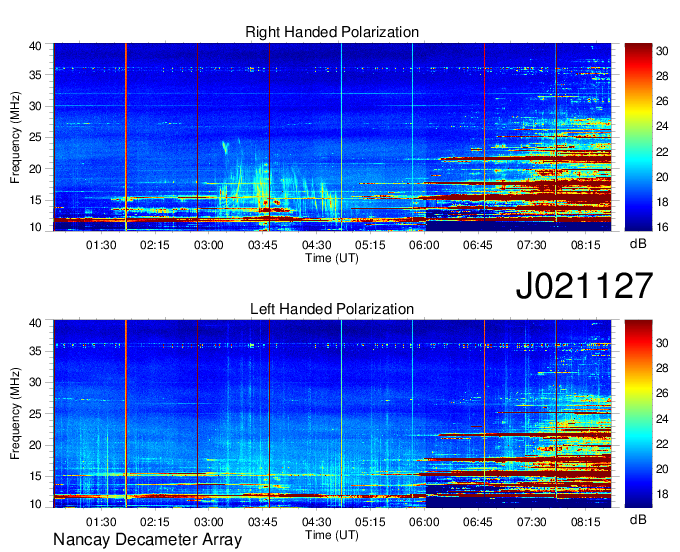The width and height of the screenshot is (680, 552).
Task: Click the bottom plot's color scale bar
Action: point(638,414)
